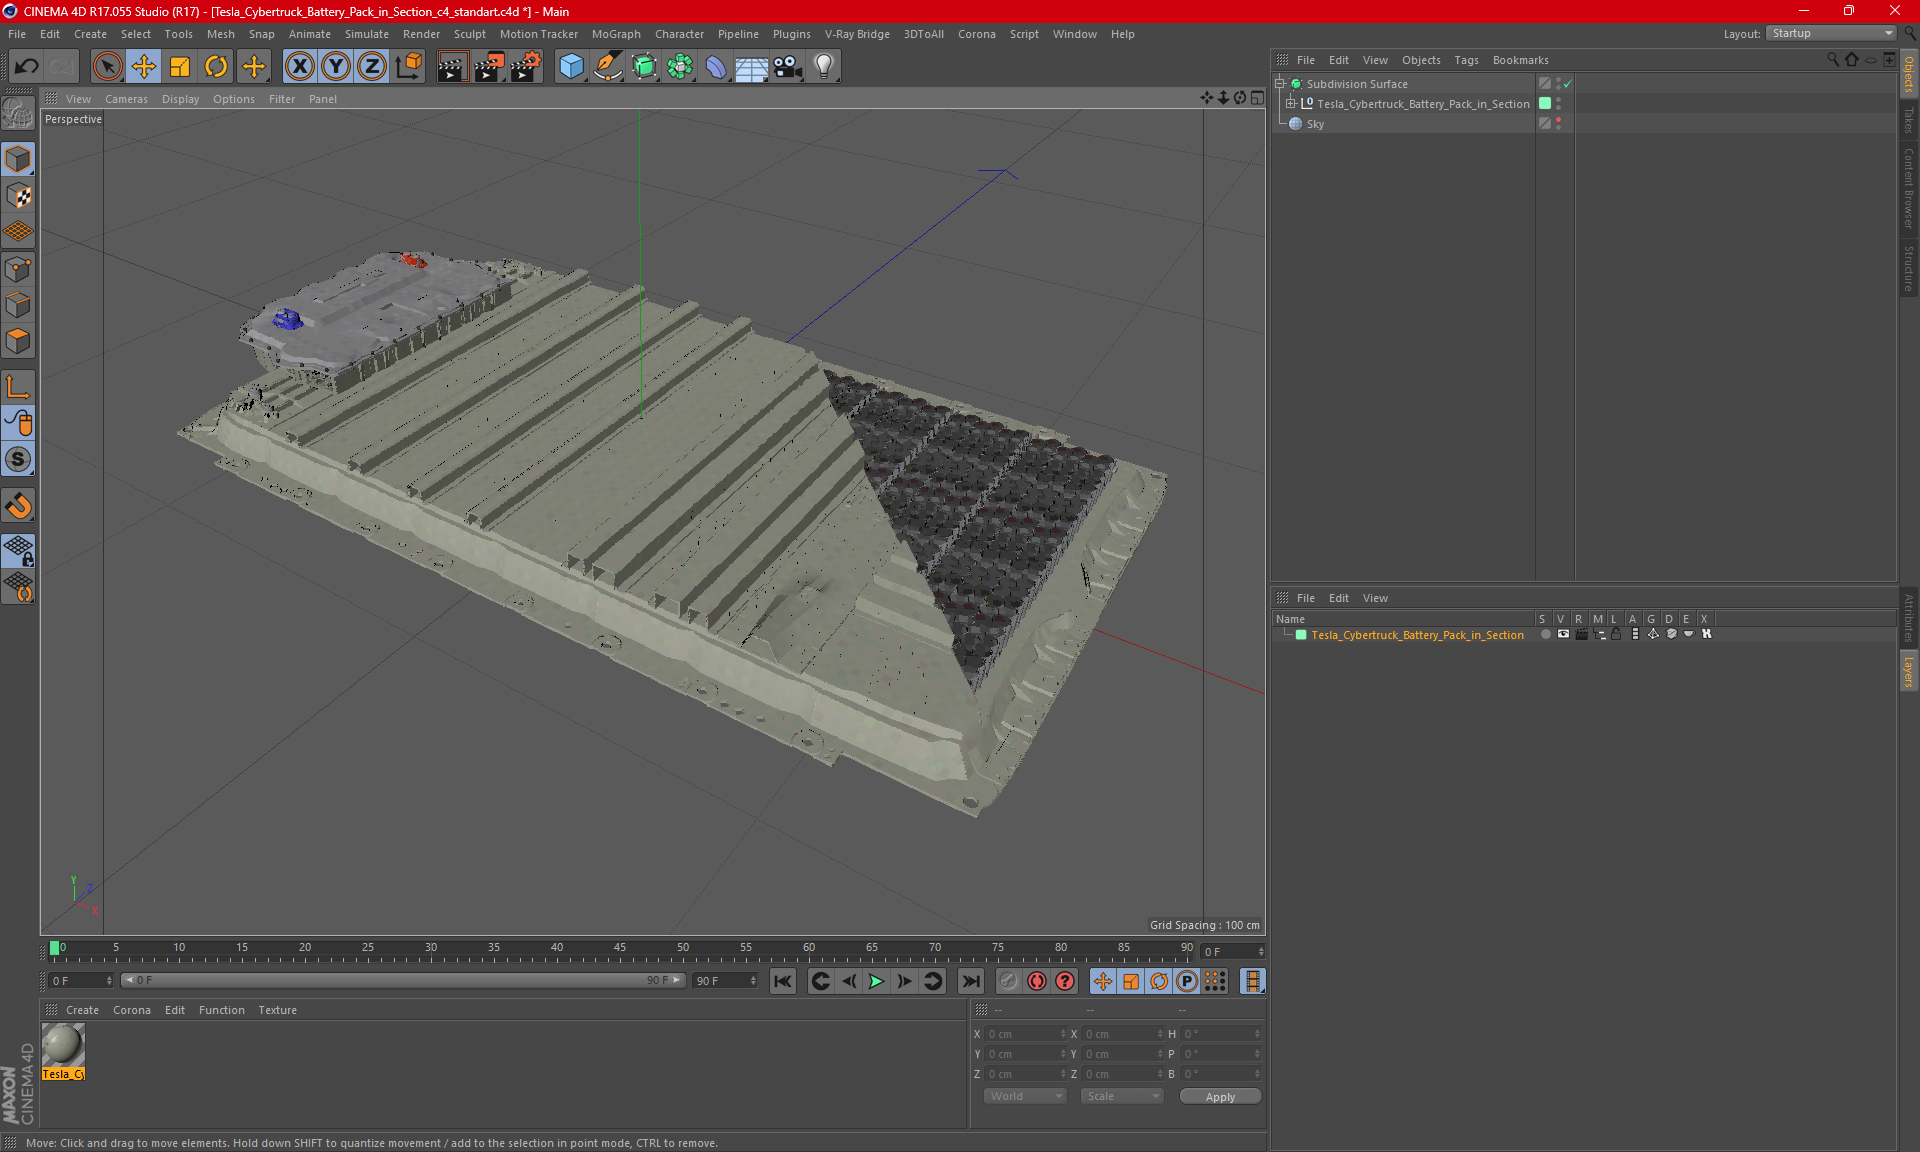Expand the Subdivision Surface tree node
Image resolution: width=1920 pixels, height=1152 pixels.
pos(1279,84)
